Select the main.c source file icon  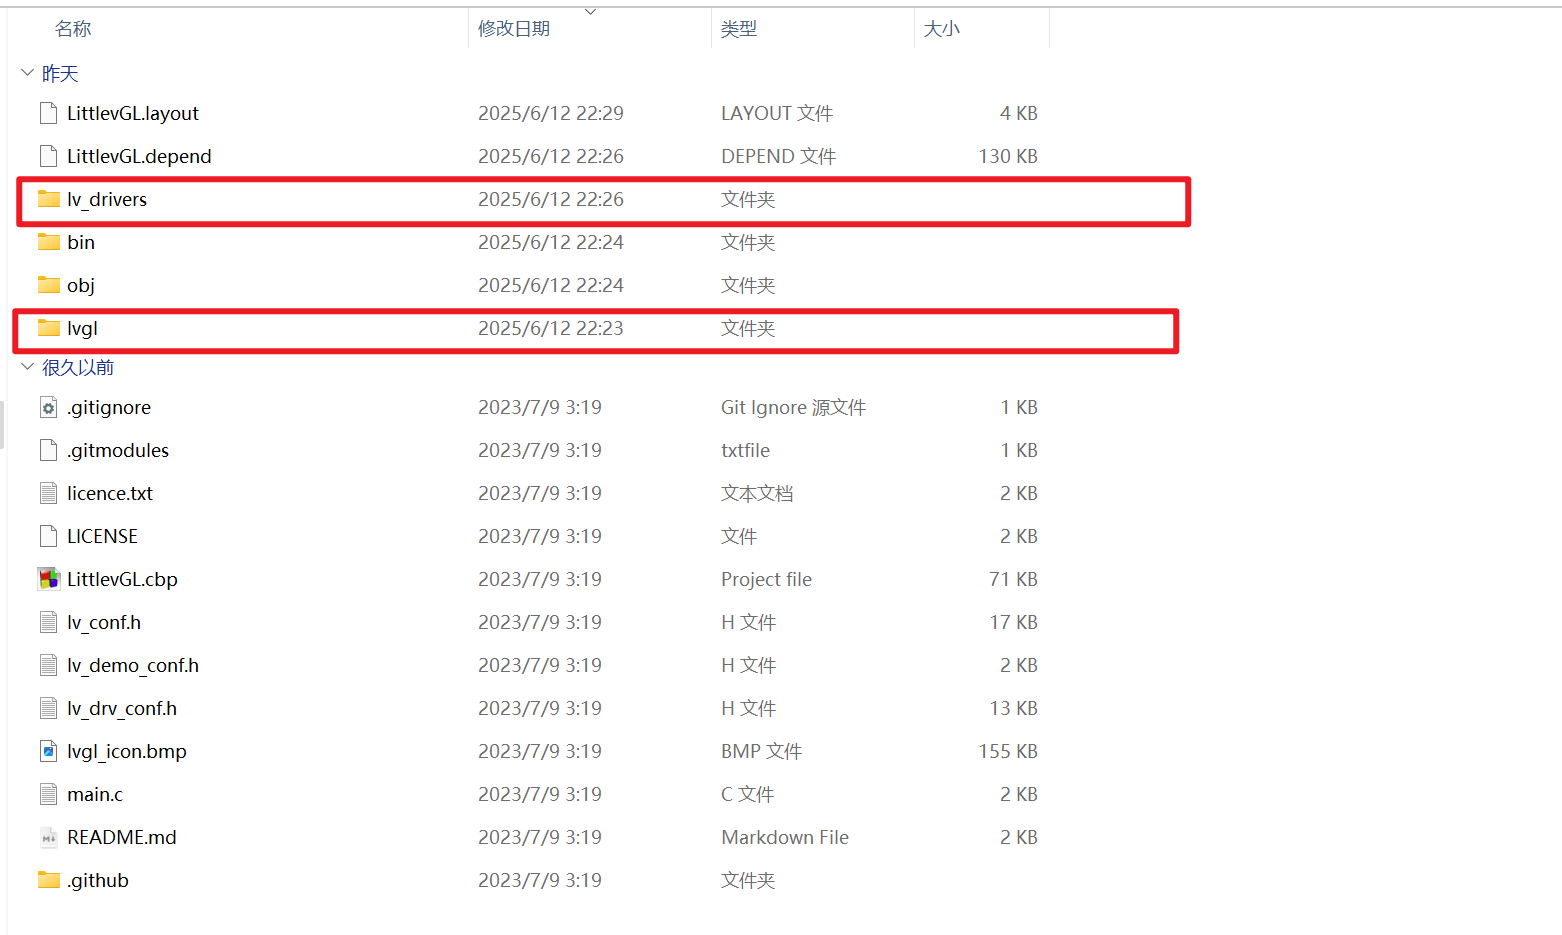48,794
